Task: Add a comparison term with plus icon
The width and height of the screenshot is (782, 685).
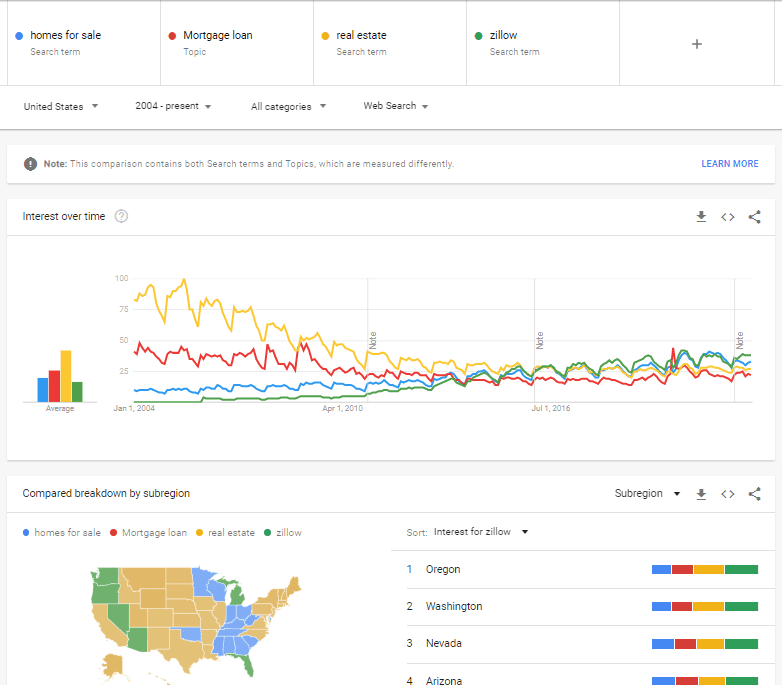Action: pos(697,44)
